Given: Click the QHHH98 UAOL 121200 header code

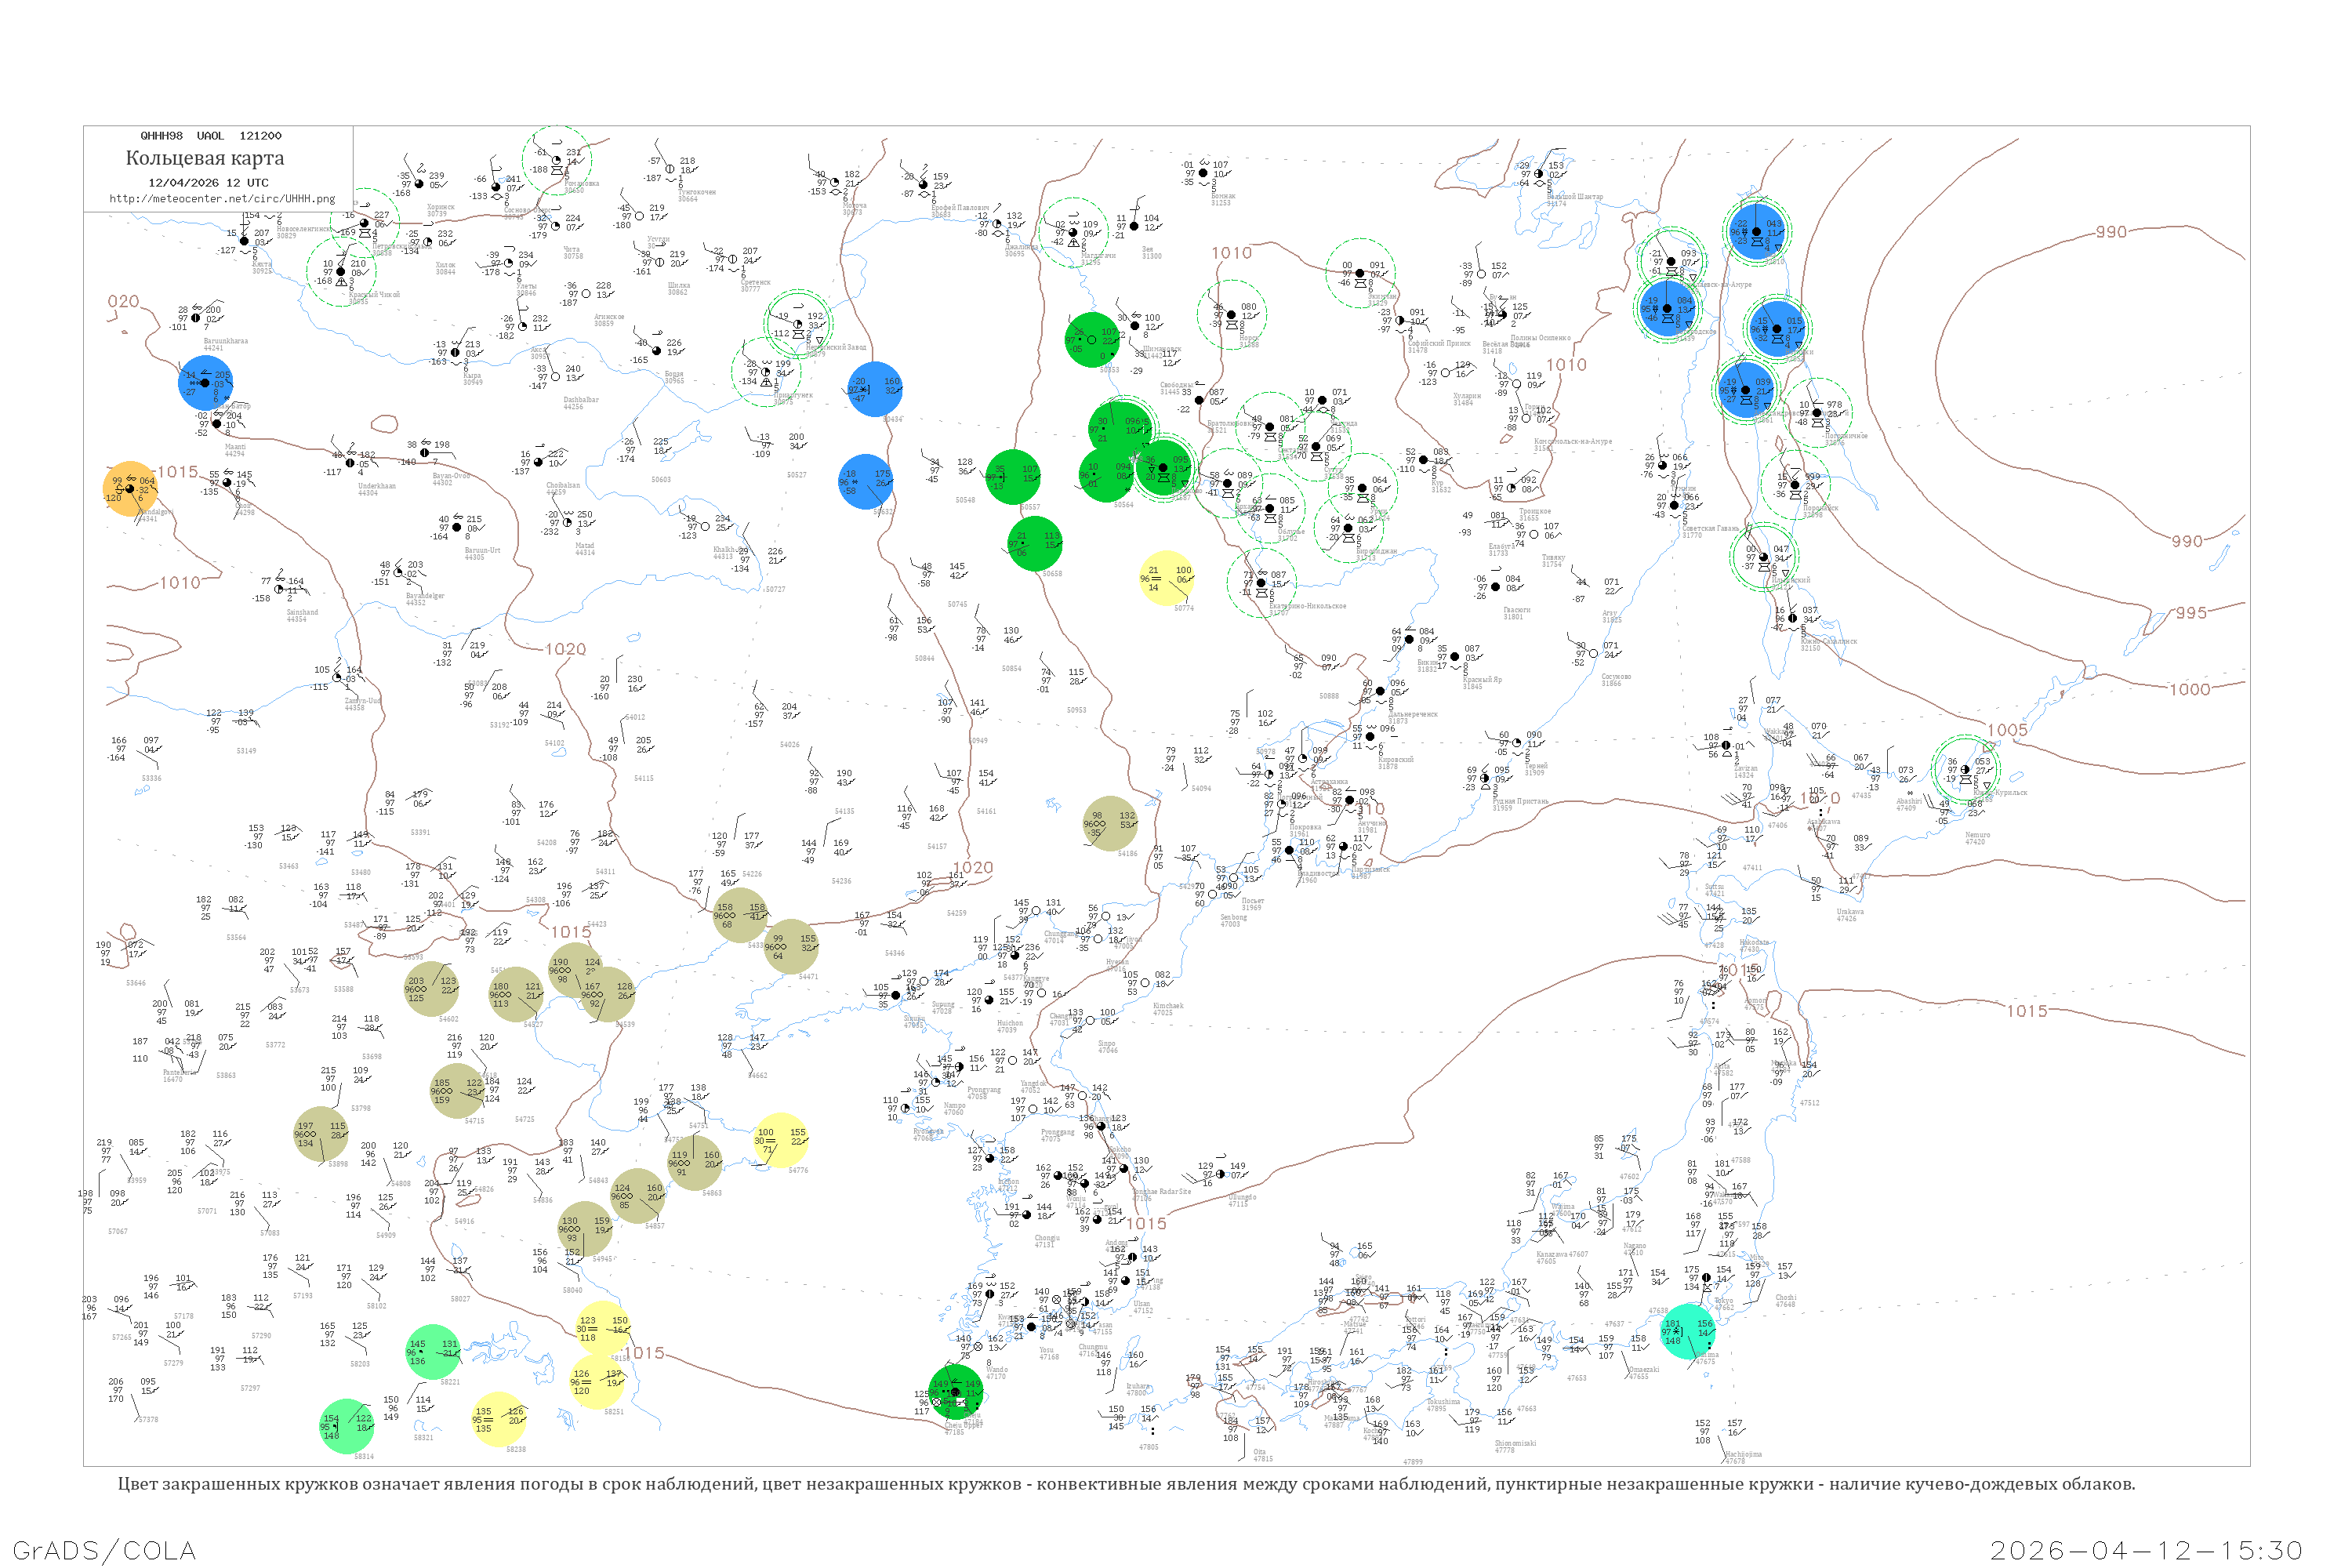Looking at the screenshot, I should [x=210, y=136].
